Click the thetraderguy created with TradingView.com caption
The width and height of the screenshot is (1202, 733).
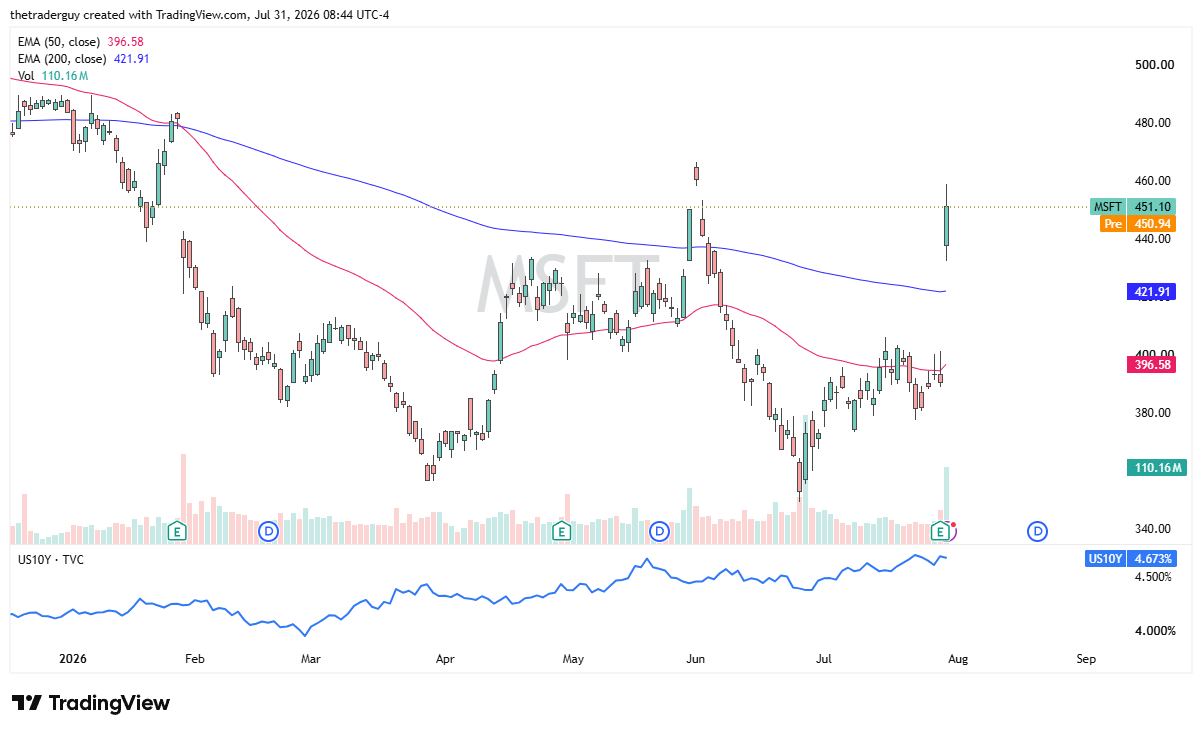pos(198,13)
